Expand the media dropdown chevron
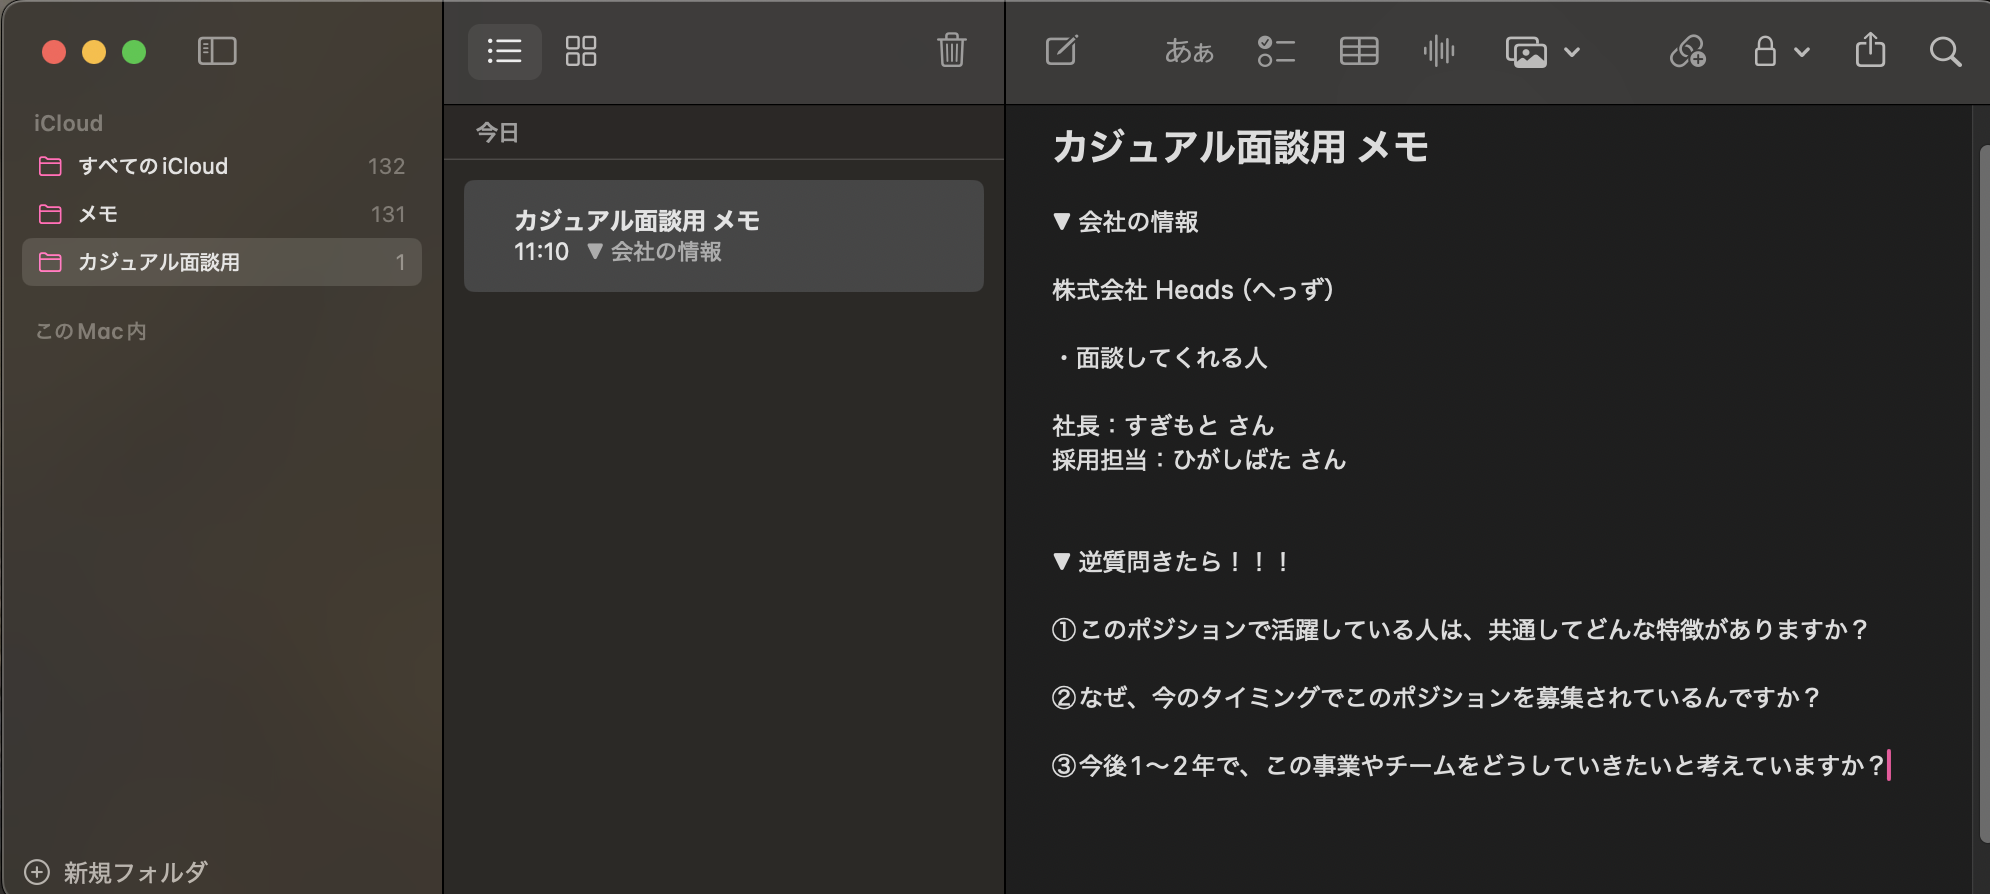Image resolution: width=1990 pixels, height=894 pixels. (1572, 52)
